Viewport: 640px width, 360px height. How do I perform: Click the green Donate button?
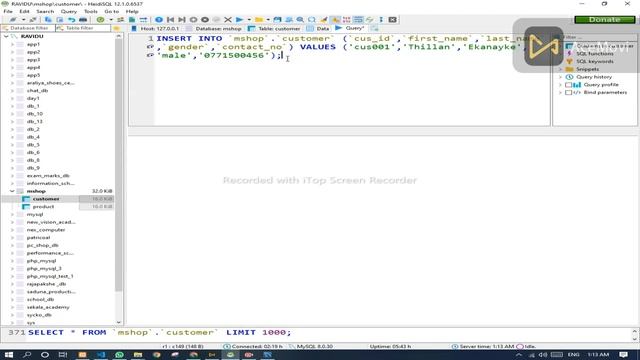tap(604, 20)
